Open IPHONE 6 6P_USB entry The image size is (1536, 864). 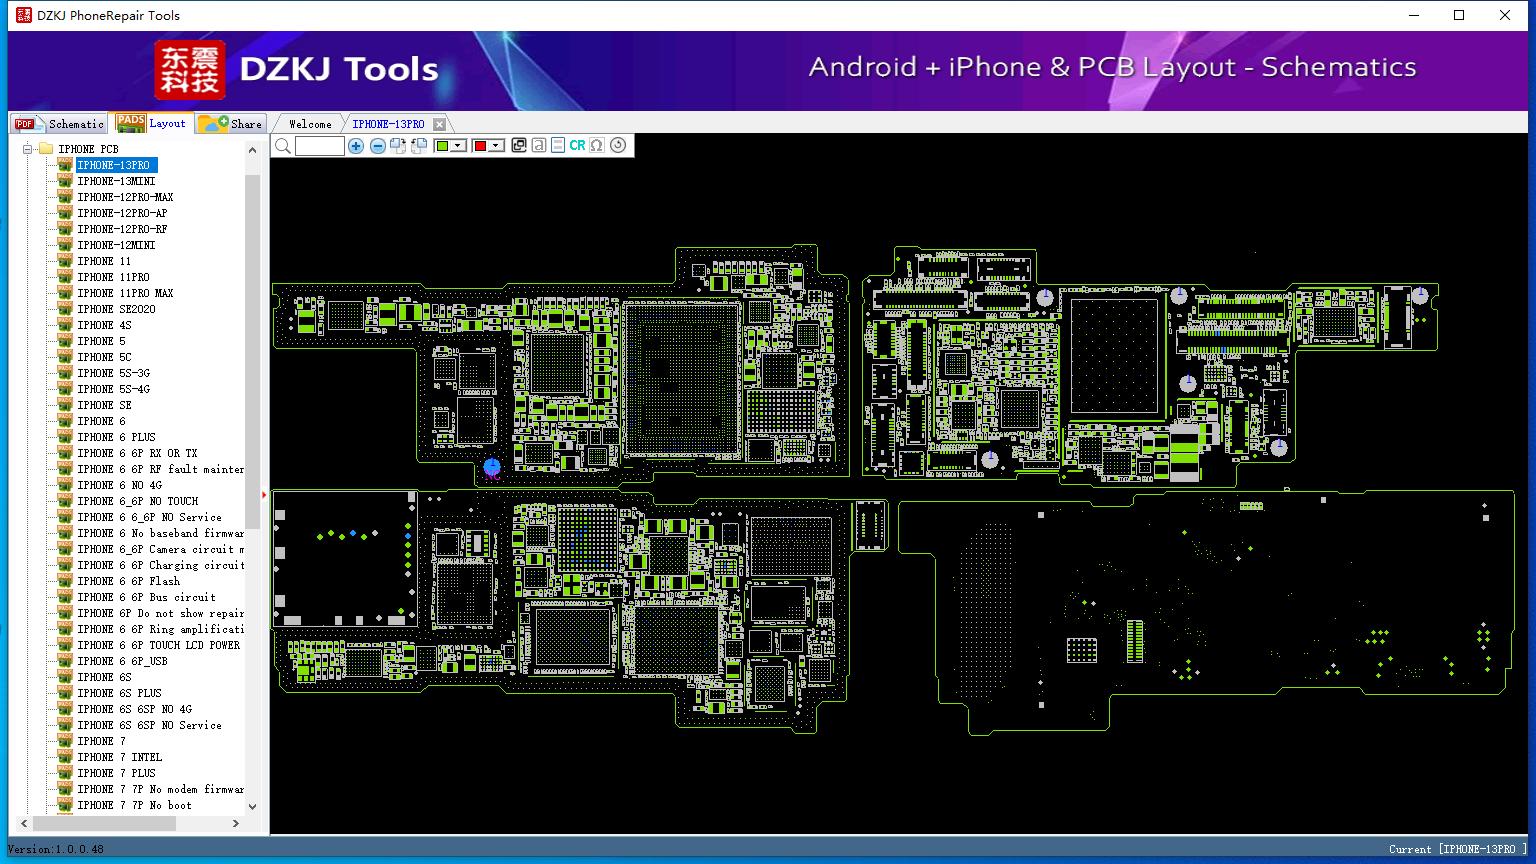[122, 661]
